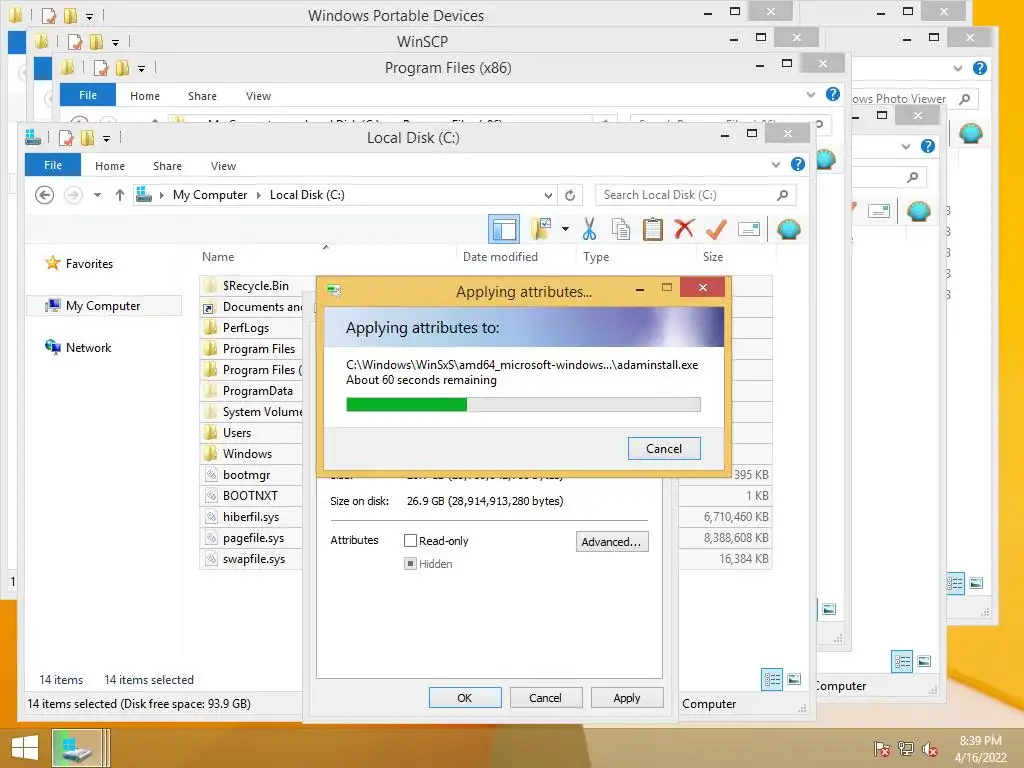Viewport: 1024px width, 768px height.
Task: Toggle the Hidden attribute checkbox
Action: pyautogui.click(x=410, y=564)
